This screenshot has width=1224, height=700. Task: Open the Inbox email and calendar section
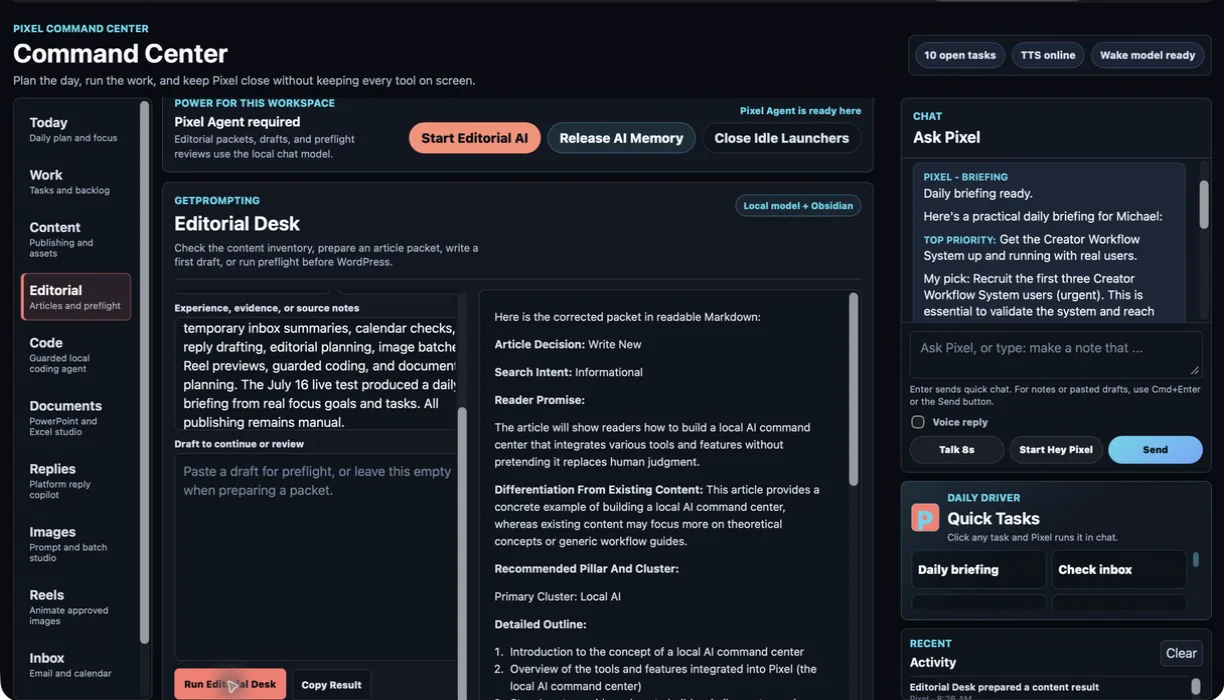pyautogui.click(x=76, y=665)
